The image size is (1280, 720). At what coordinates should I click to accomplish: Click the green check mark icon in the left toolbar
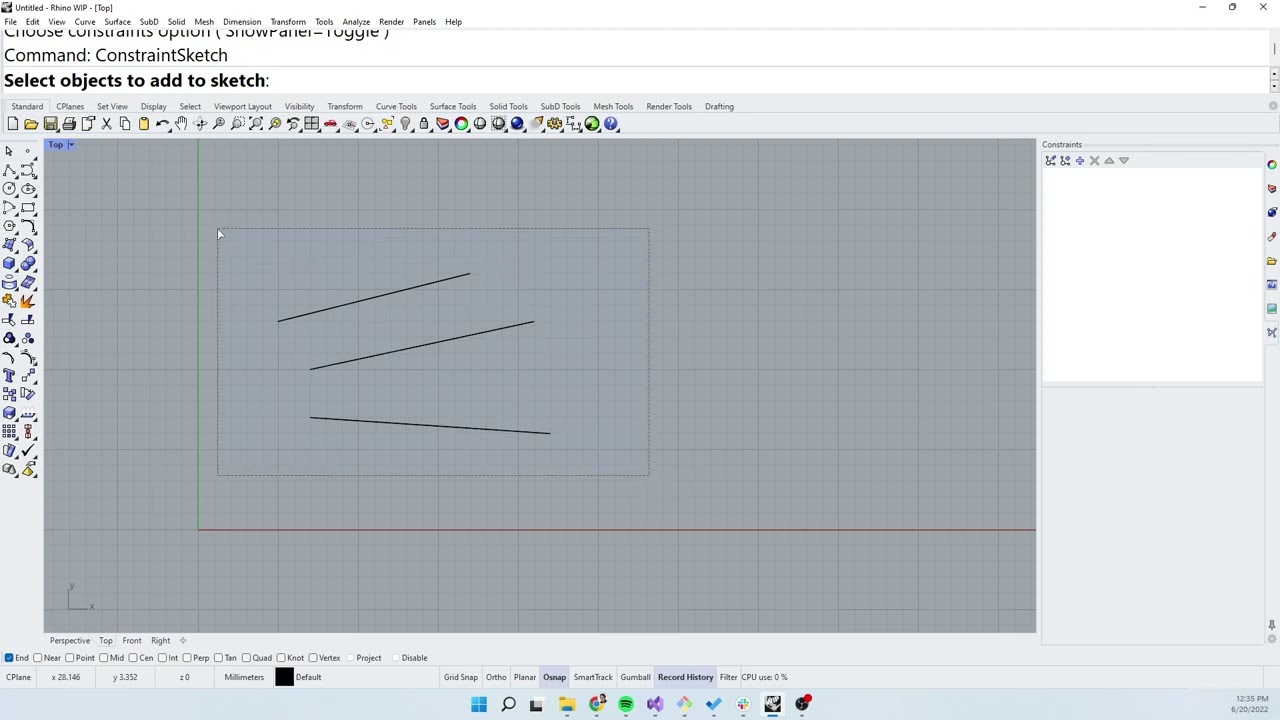[28, 451]
